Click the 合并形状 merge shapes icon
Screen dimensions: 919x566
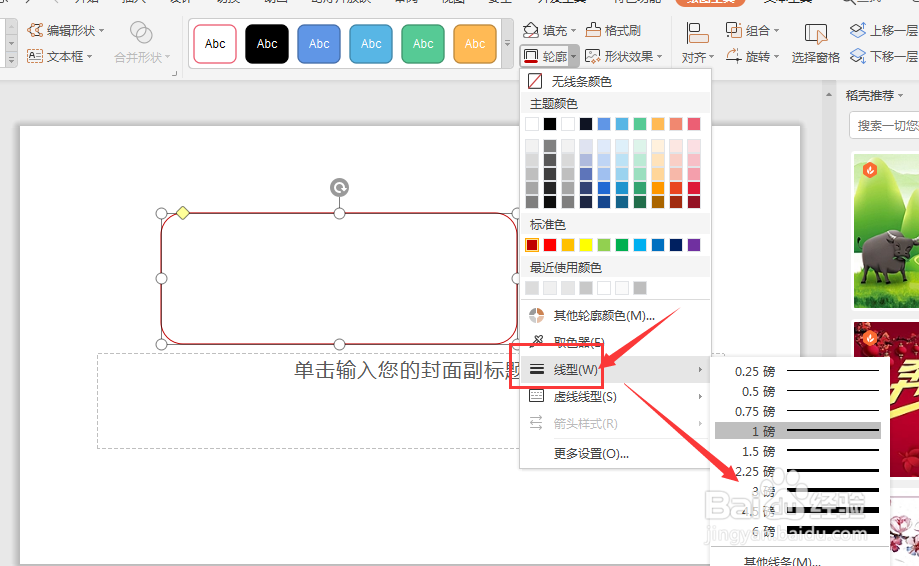pyautogui.click(x=141, y=33)
